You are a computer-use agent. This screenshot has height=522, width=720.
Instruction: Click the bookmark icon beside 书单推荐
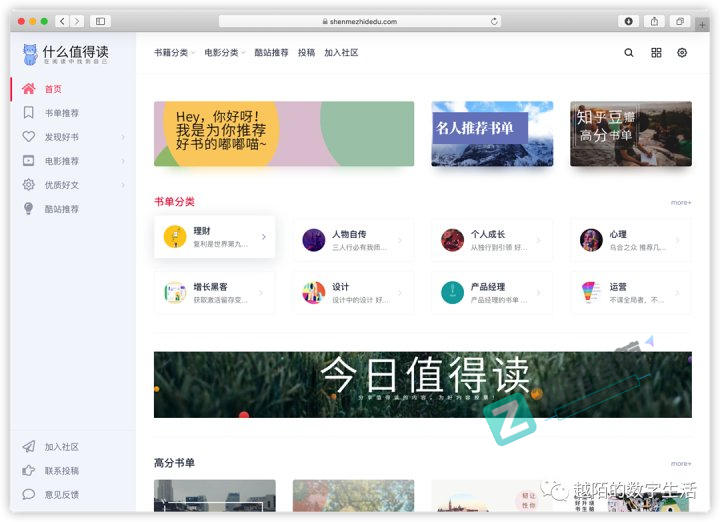[28, 112]
